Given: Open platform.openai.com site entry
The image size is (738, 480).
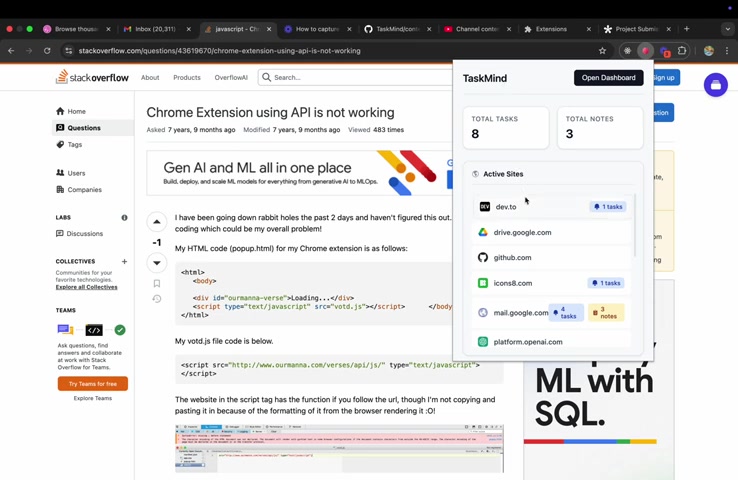Looking at the screenshot, I should (552, 342).
